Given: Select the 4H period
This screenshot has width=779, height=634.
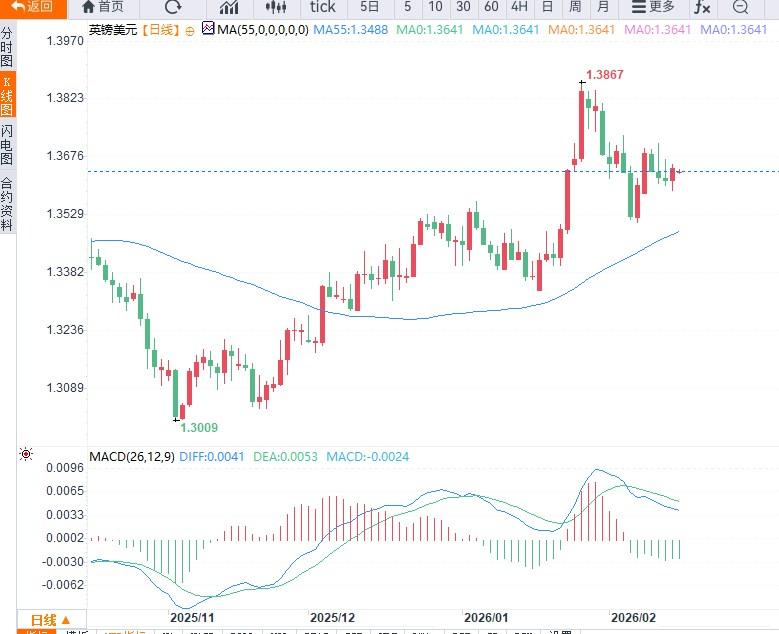Looking at the screenshot, I should (x=519, y=7).
